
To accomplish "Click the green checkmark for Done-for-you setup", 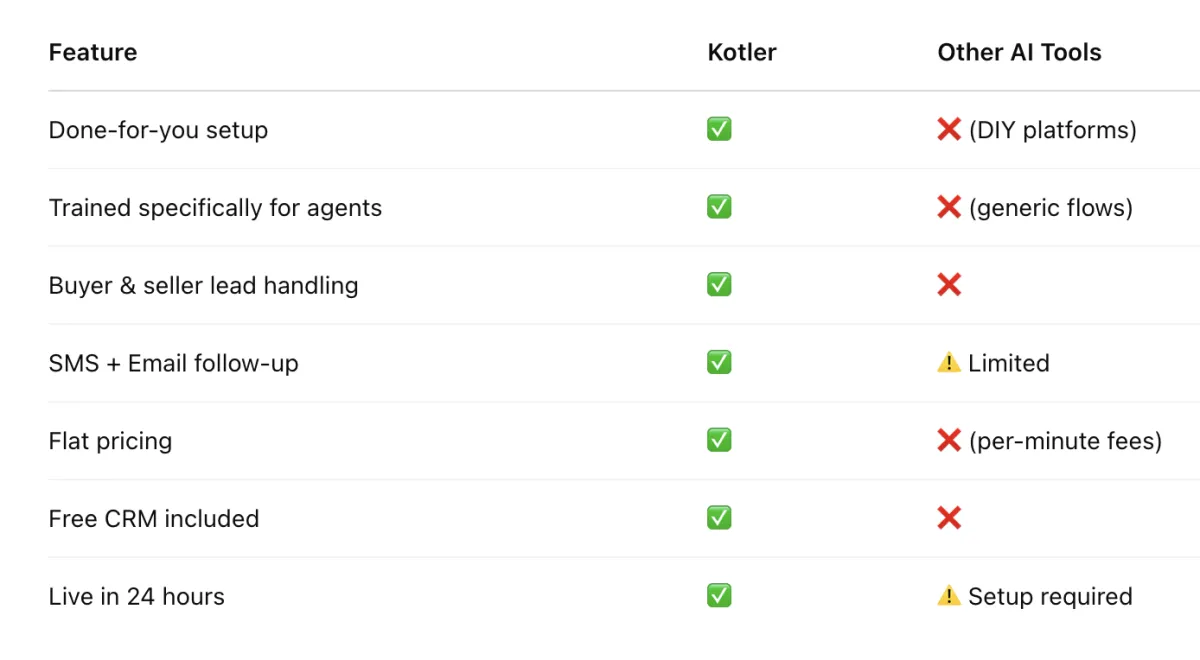I will tap(719, 129).
